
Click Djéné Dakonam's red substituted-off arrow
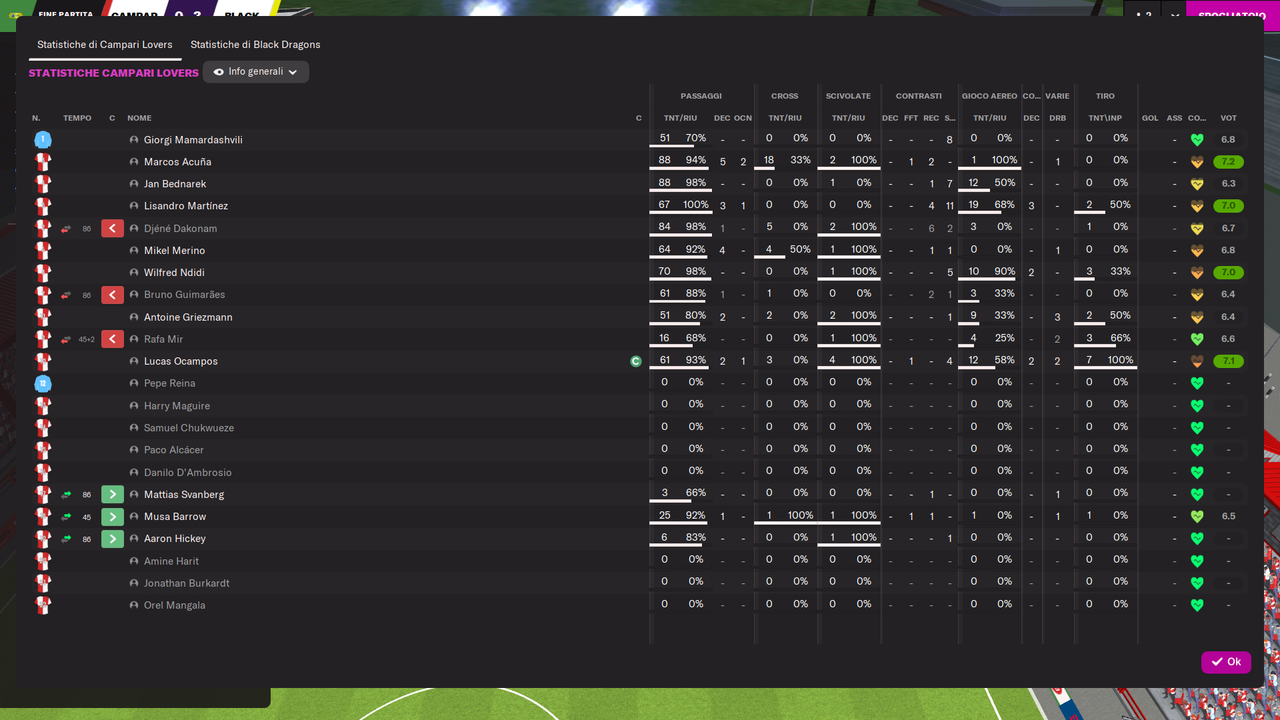coord(113,228)
